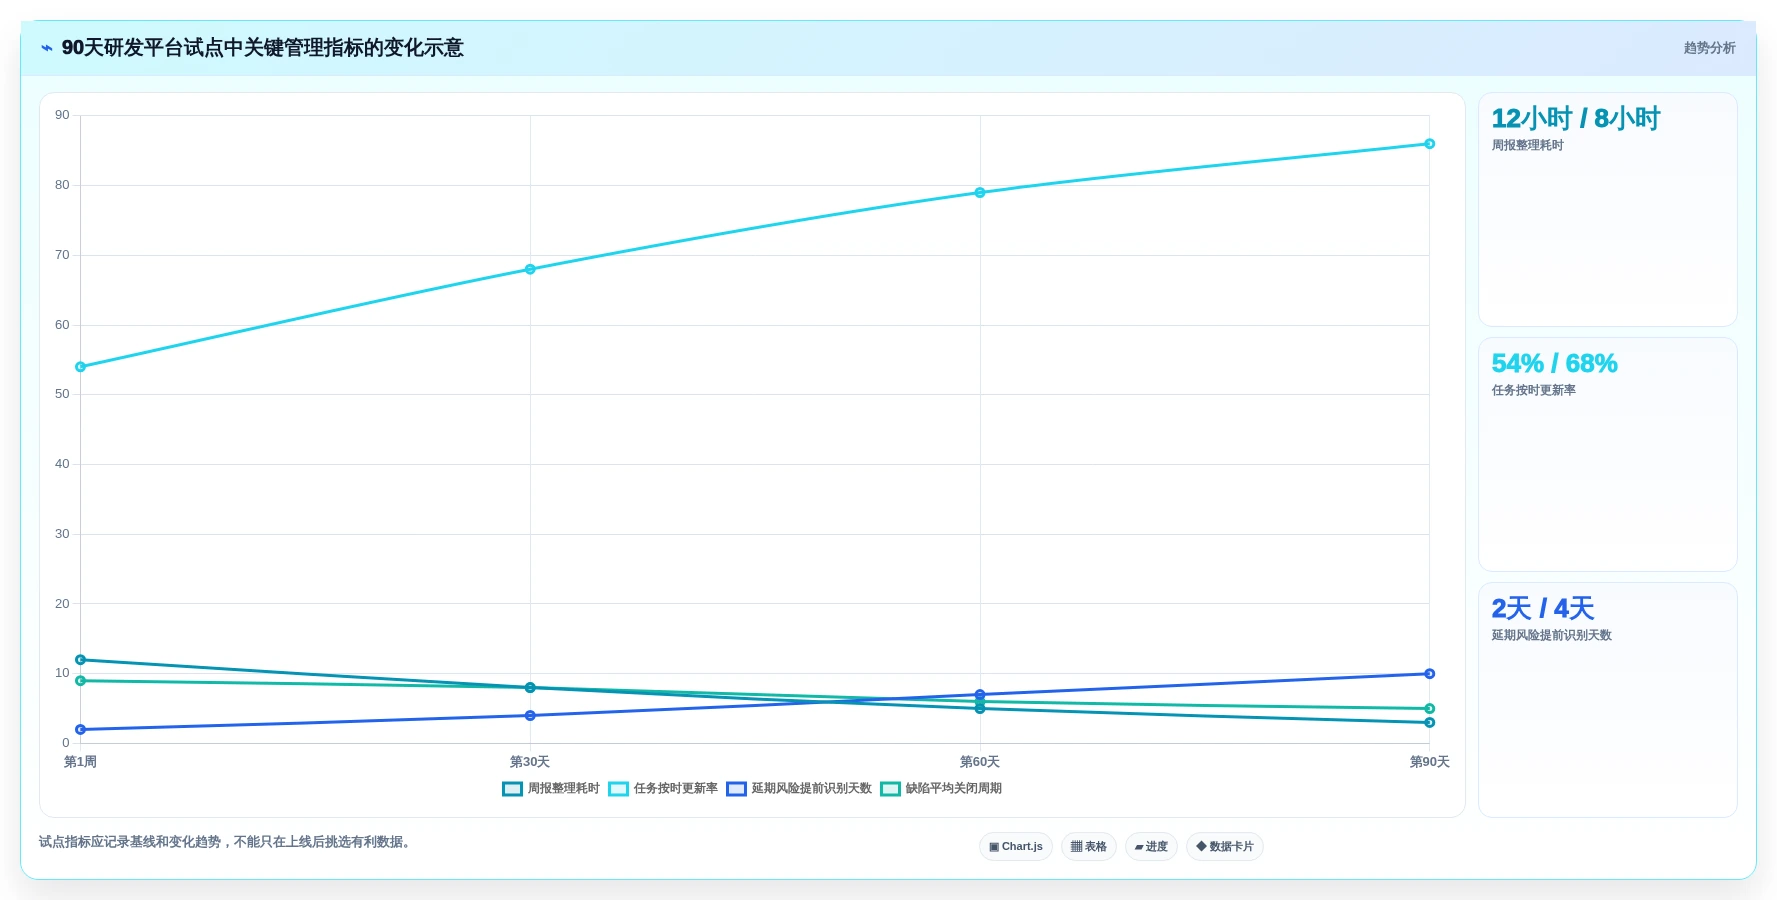The height and width of the screenshot is (900, 1777).
Task: Click the 任务按时更新率 legend color box
Action: 618,789
